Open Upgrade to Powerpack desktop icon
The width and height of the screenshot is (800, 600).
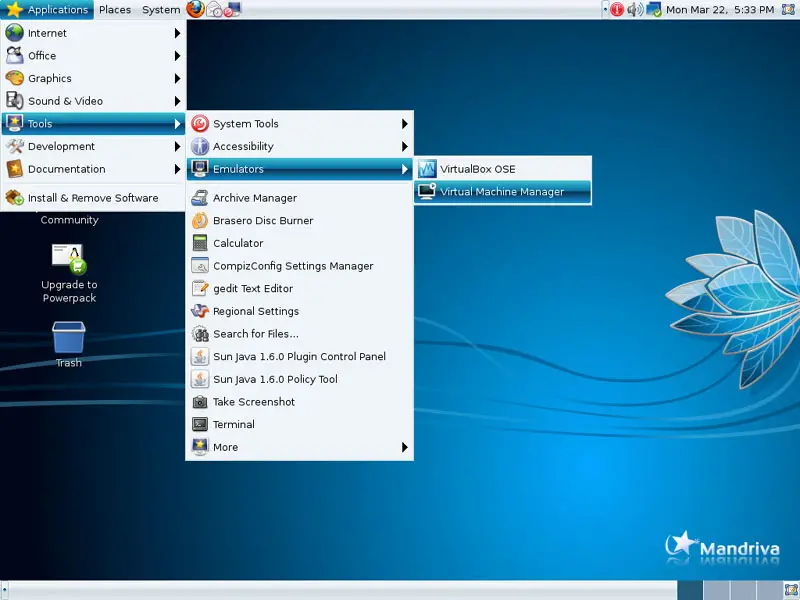pos(69,259)
